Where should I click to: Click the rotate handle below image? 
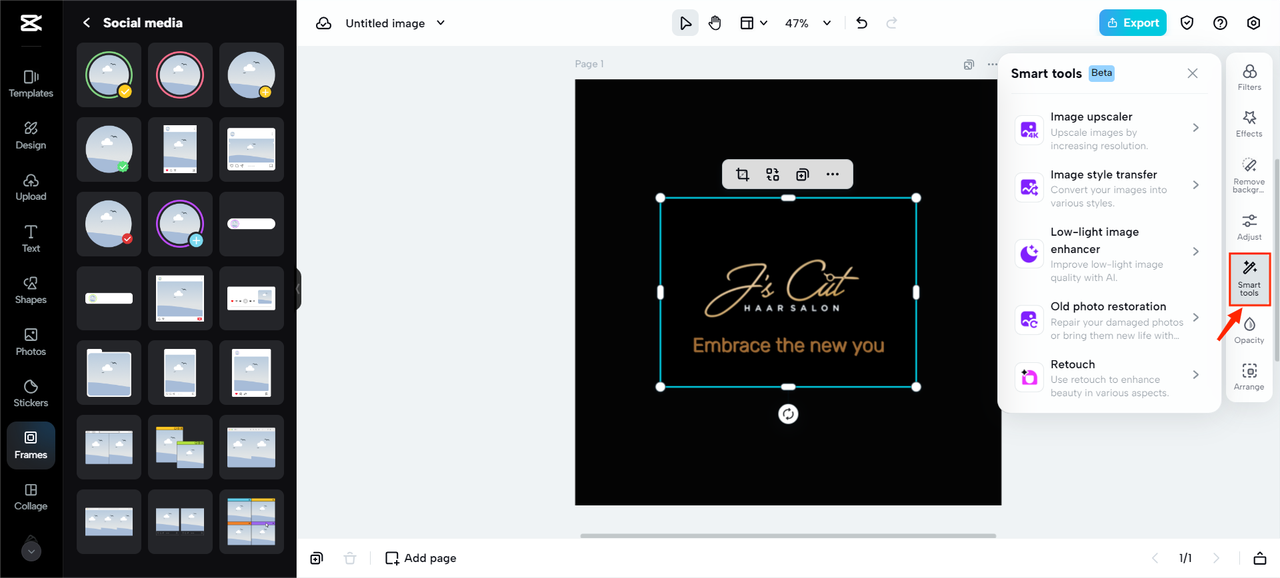788,413
